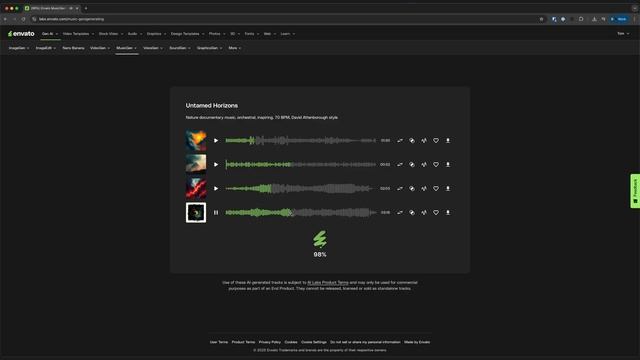Go back using the browser back arrow
640x360 pixels.
pyautogui.click(x=5, y=19)
